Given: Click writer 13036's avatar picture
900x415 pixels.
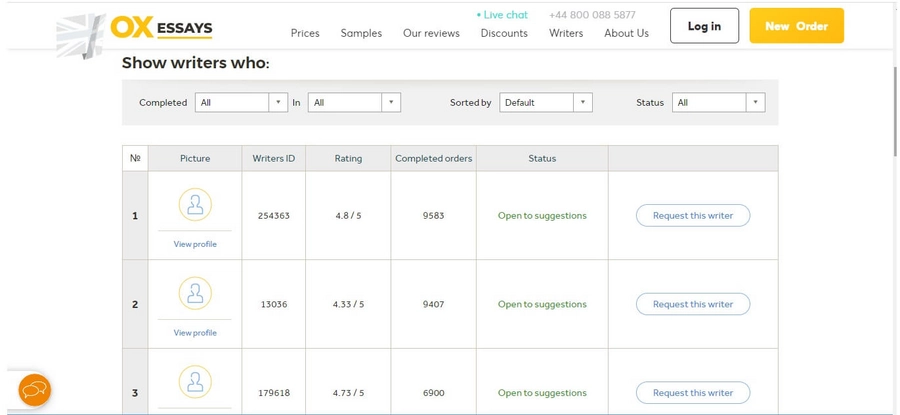Looking at the screenshot, I should 195,293.
